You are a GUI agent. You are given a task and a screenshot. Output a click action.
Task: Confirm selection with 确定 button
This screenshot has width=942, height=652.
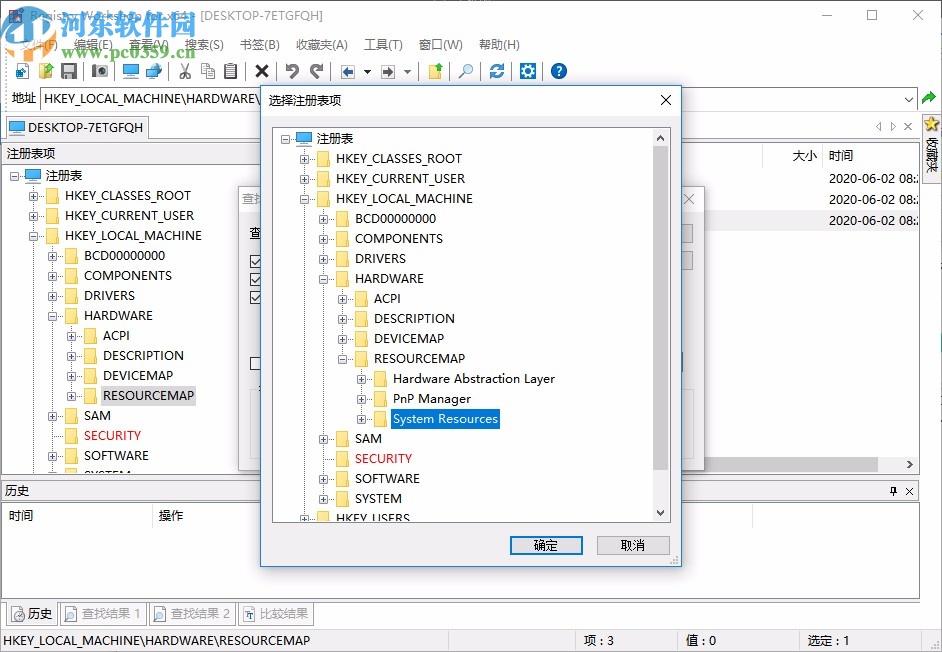546,545
